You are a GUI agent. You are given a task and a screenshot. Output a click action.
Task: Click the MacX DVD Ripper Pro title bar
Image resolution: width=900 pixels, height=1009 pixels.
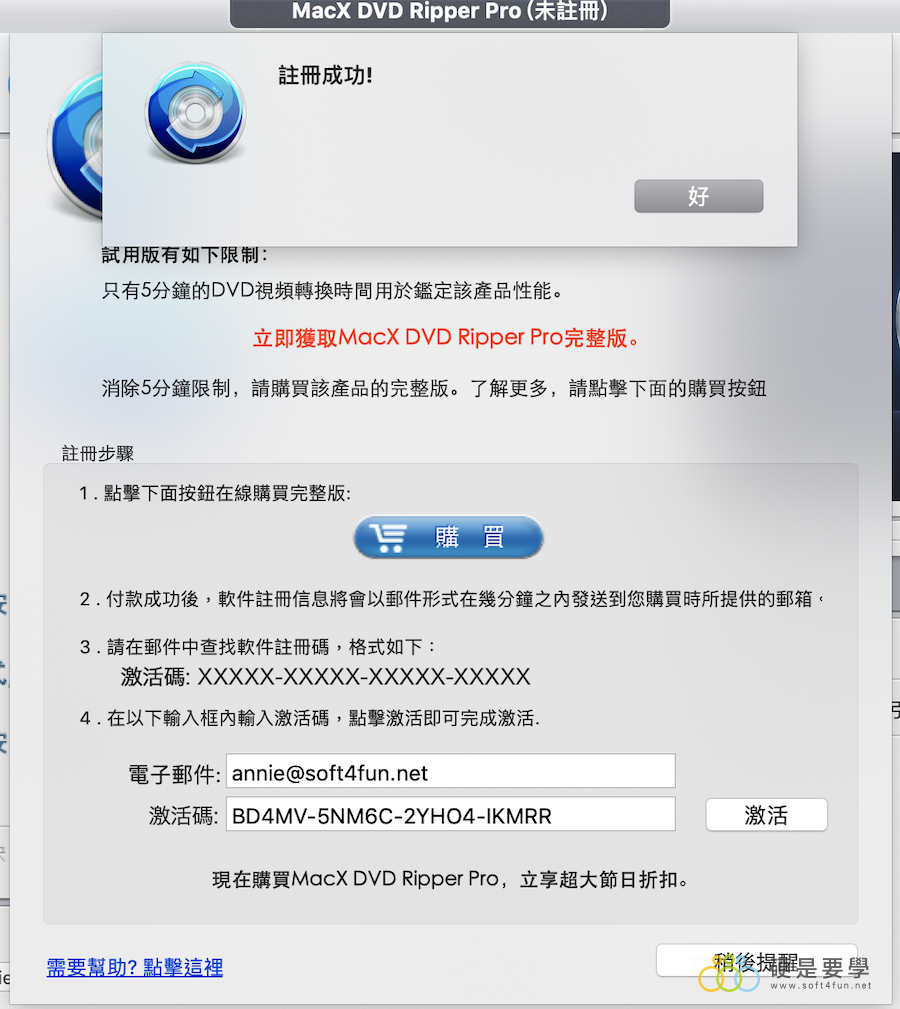(450, 12)
